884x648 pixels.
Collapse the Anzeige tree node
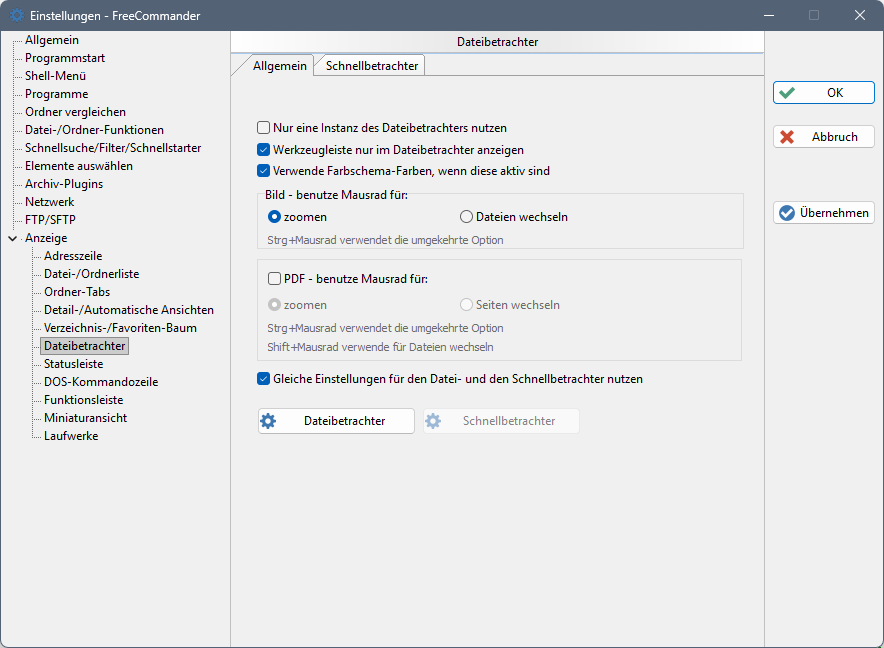coord(12,238)
